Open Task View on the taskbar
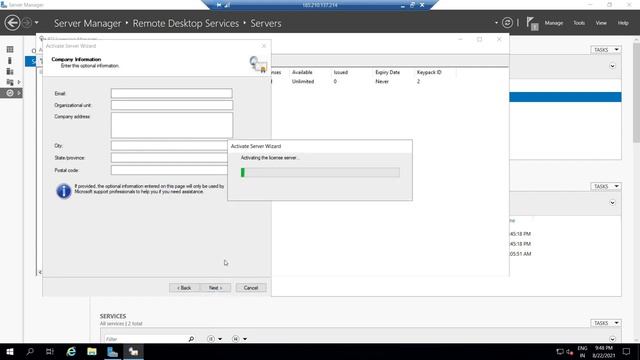The height and width of the screenshot is (360, 640). (x=50, y=351)
